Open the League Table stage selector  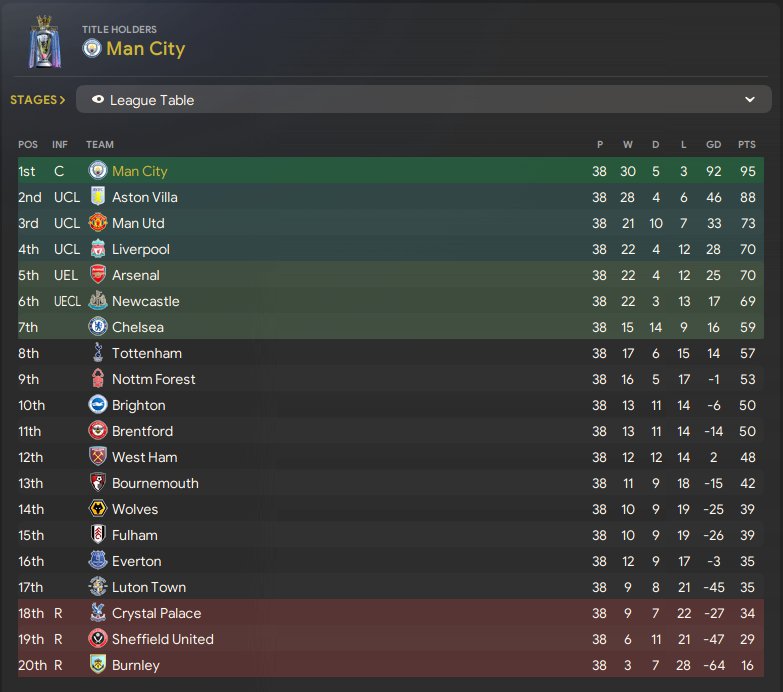tap(423, 99)
